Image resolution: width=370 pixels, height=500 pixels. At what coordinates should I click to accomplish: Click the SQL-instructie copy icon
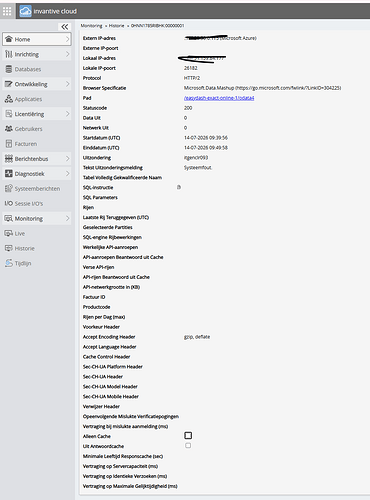tap(179, 187)
